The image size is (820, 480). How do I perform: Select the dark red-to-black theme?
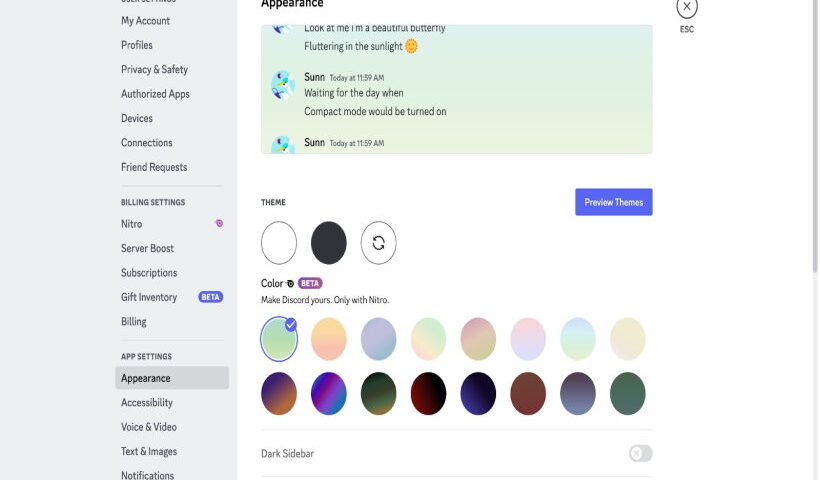click(x=428, y=394)
